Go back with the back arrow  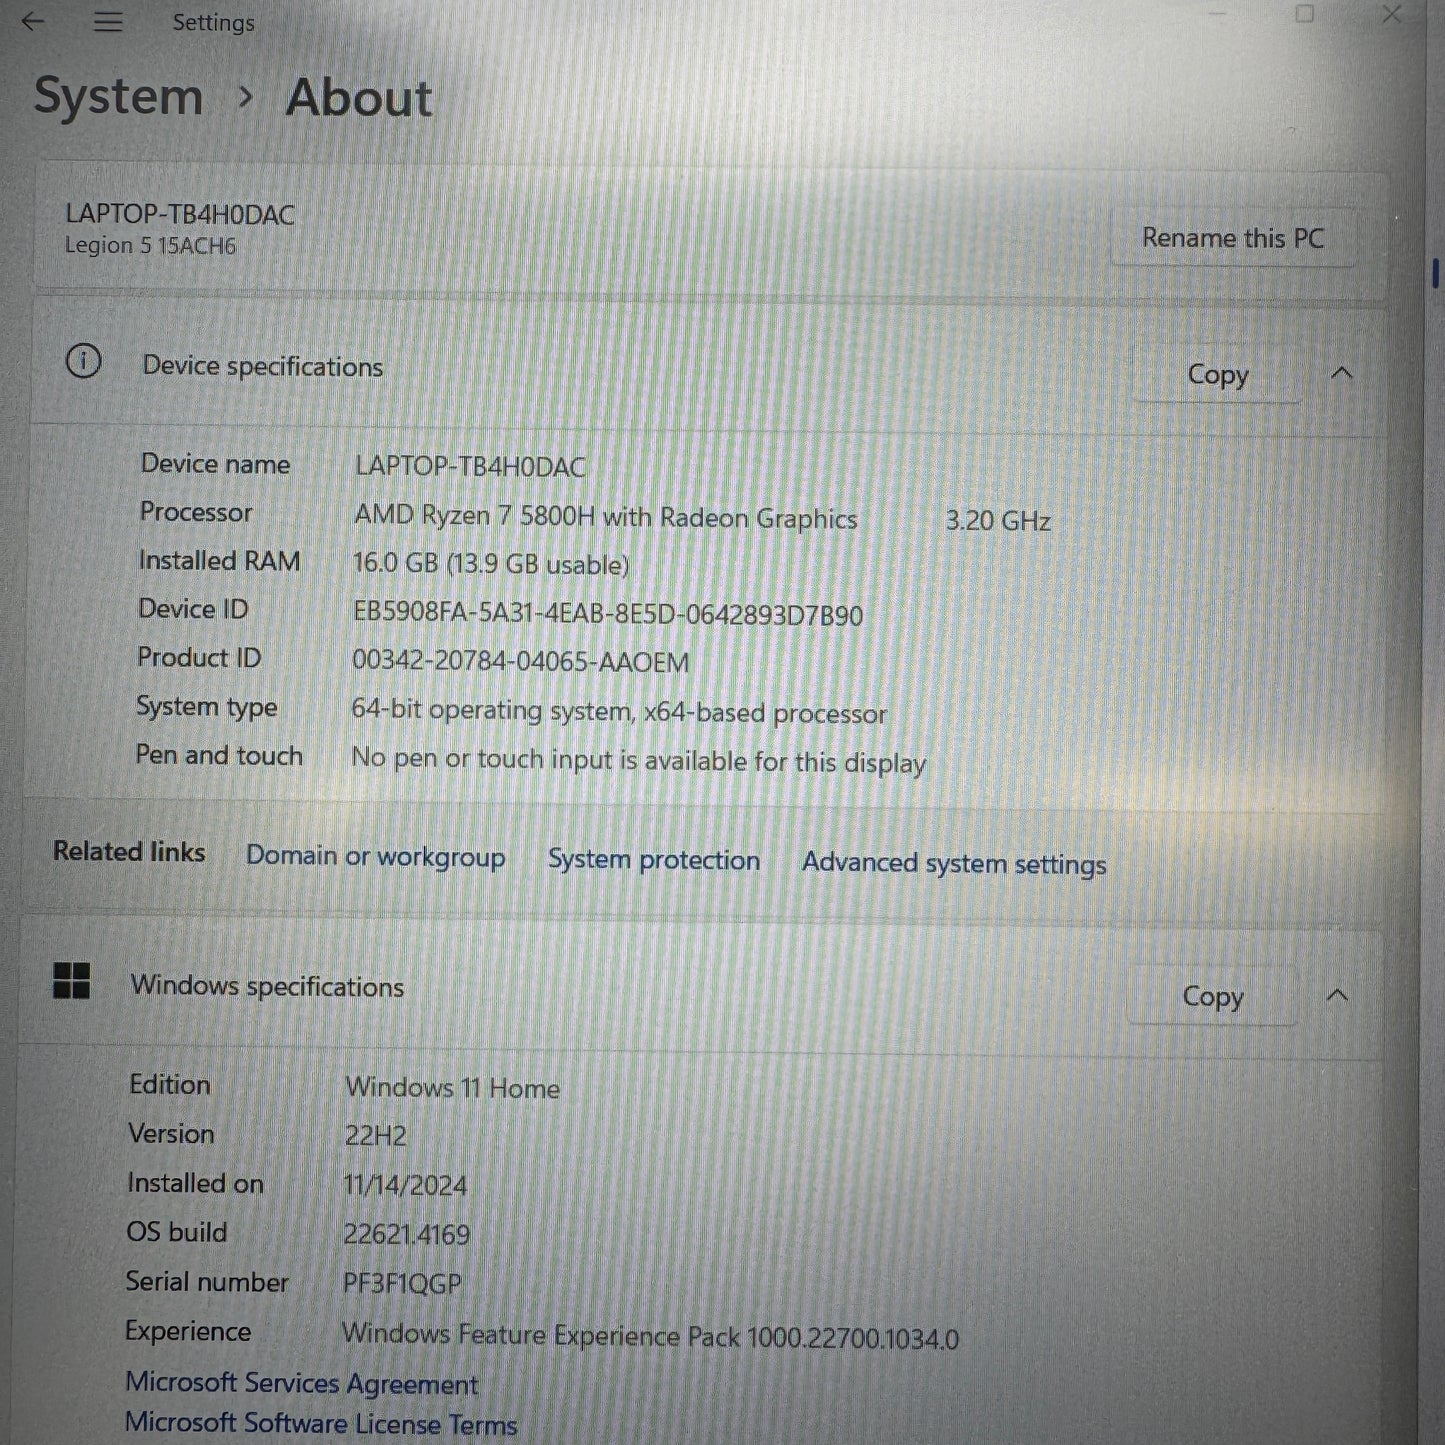33,21
